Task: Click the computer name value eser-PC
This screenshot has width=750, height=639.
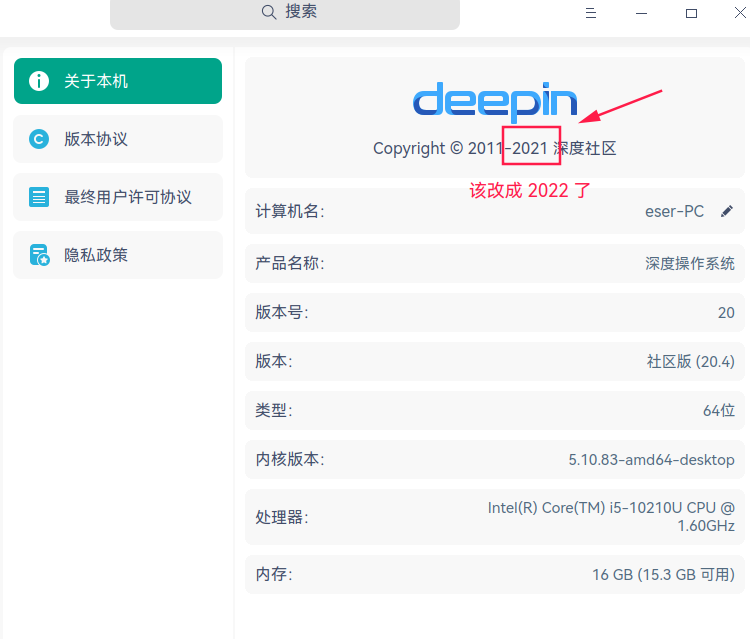Action: tap(674, 211)
